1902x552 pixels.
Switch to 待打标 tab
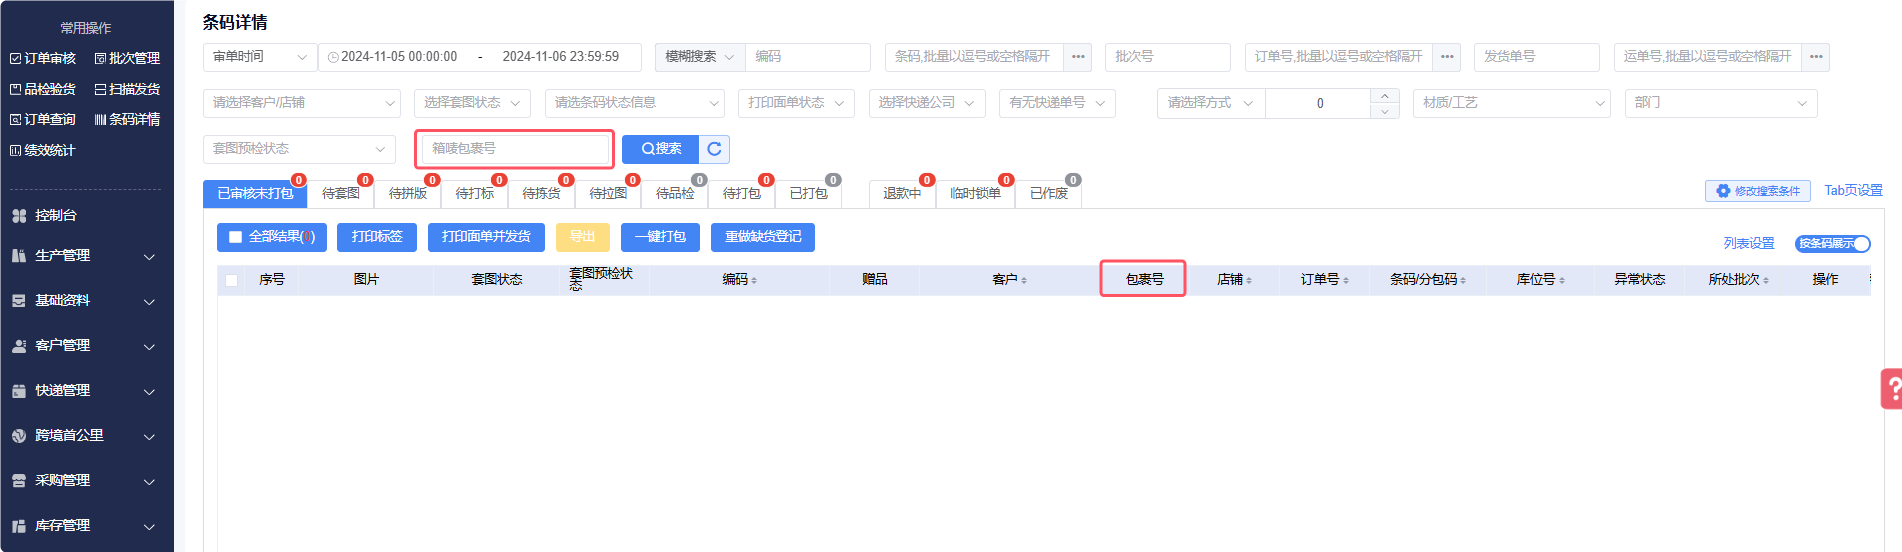pyautogui.click(x=475, y=194)
